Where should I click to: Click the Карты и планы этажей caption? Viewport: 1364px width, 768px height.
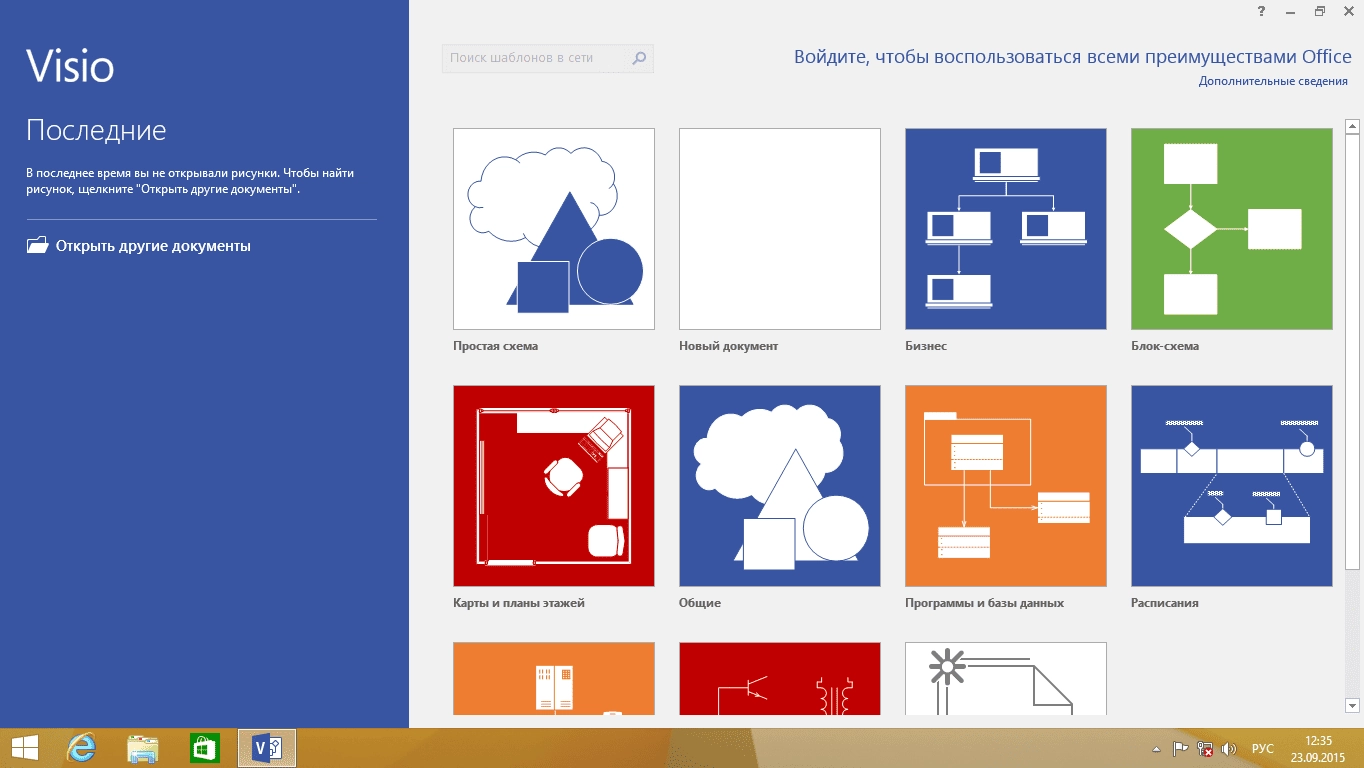(519, 603)
